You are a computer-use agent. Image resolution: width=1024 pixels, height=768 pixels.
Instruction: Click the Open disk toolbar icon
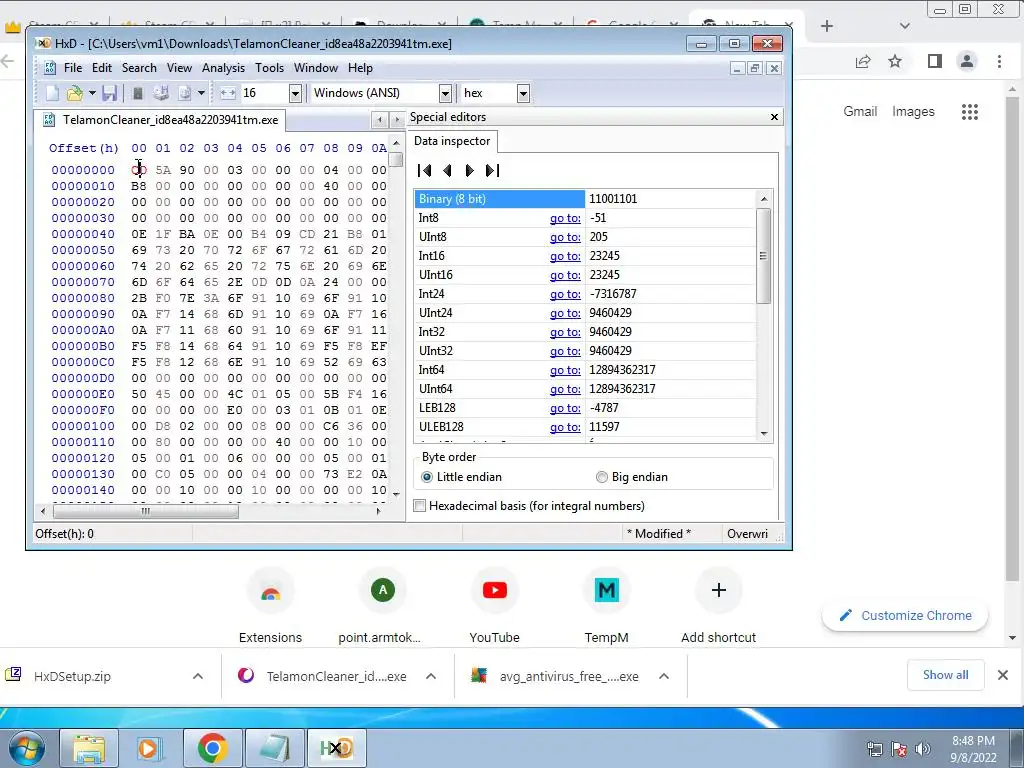(x=161, y=93)
